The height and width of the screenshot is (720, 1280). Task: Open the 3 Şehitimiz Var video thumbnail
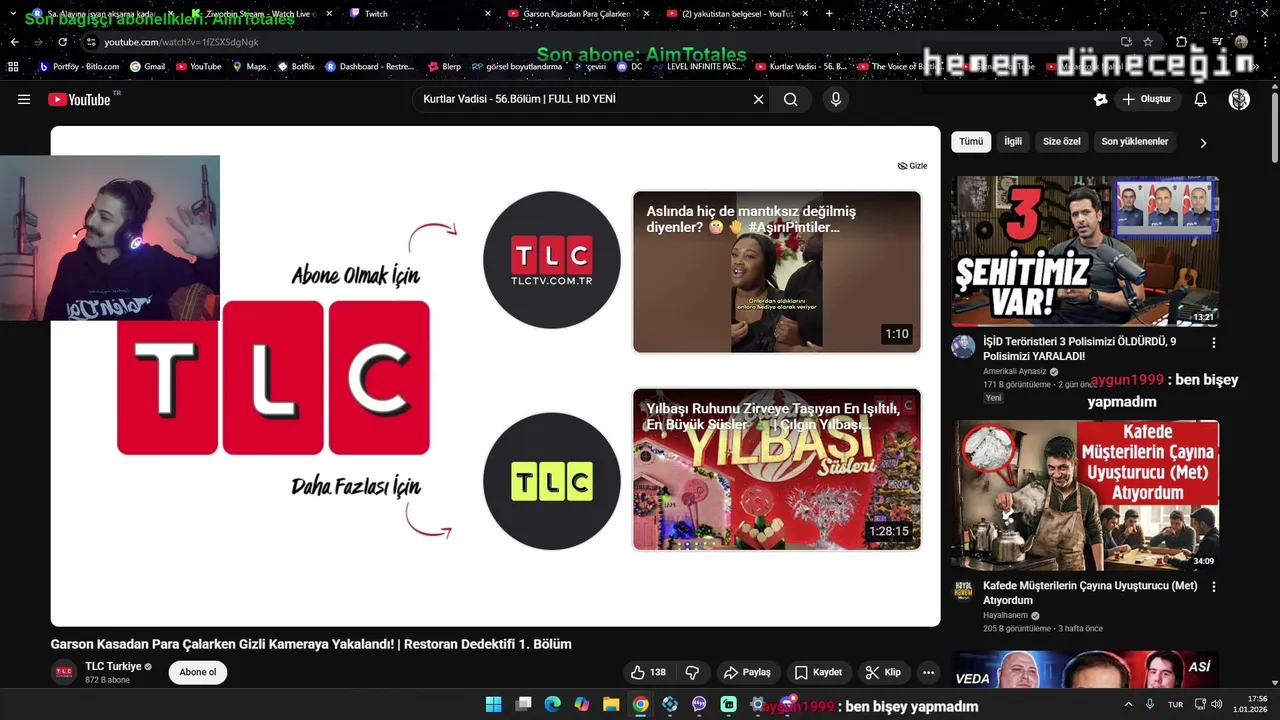pos(1085,251)
